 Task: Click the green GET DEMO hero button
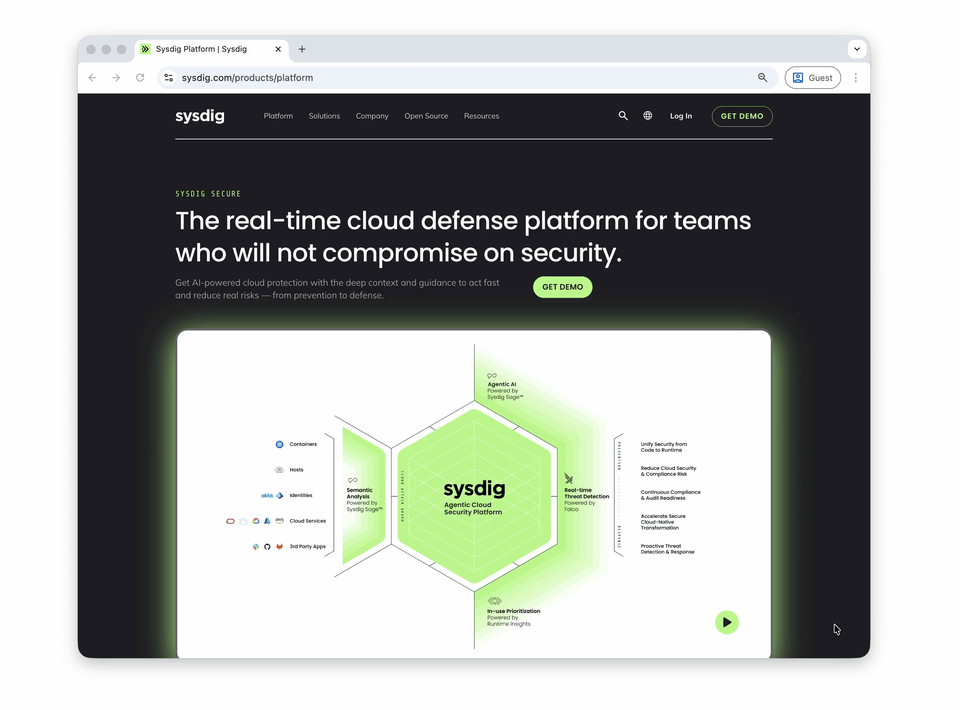click(562, 287)
